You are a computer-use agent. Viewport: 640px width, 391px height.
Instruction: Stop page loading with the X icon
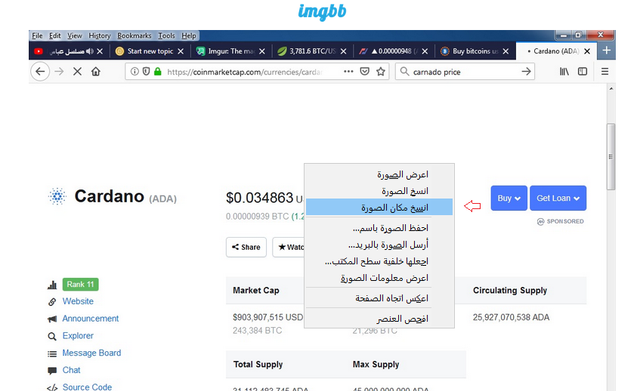point(77,72)
